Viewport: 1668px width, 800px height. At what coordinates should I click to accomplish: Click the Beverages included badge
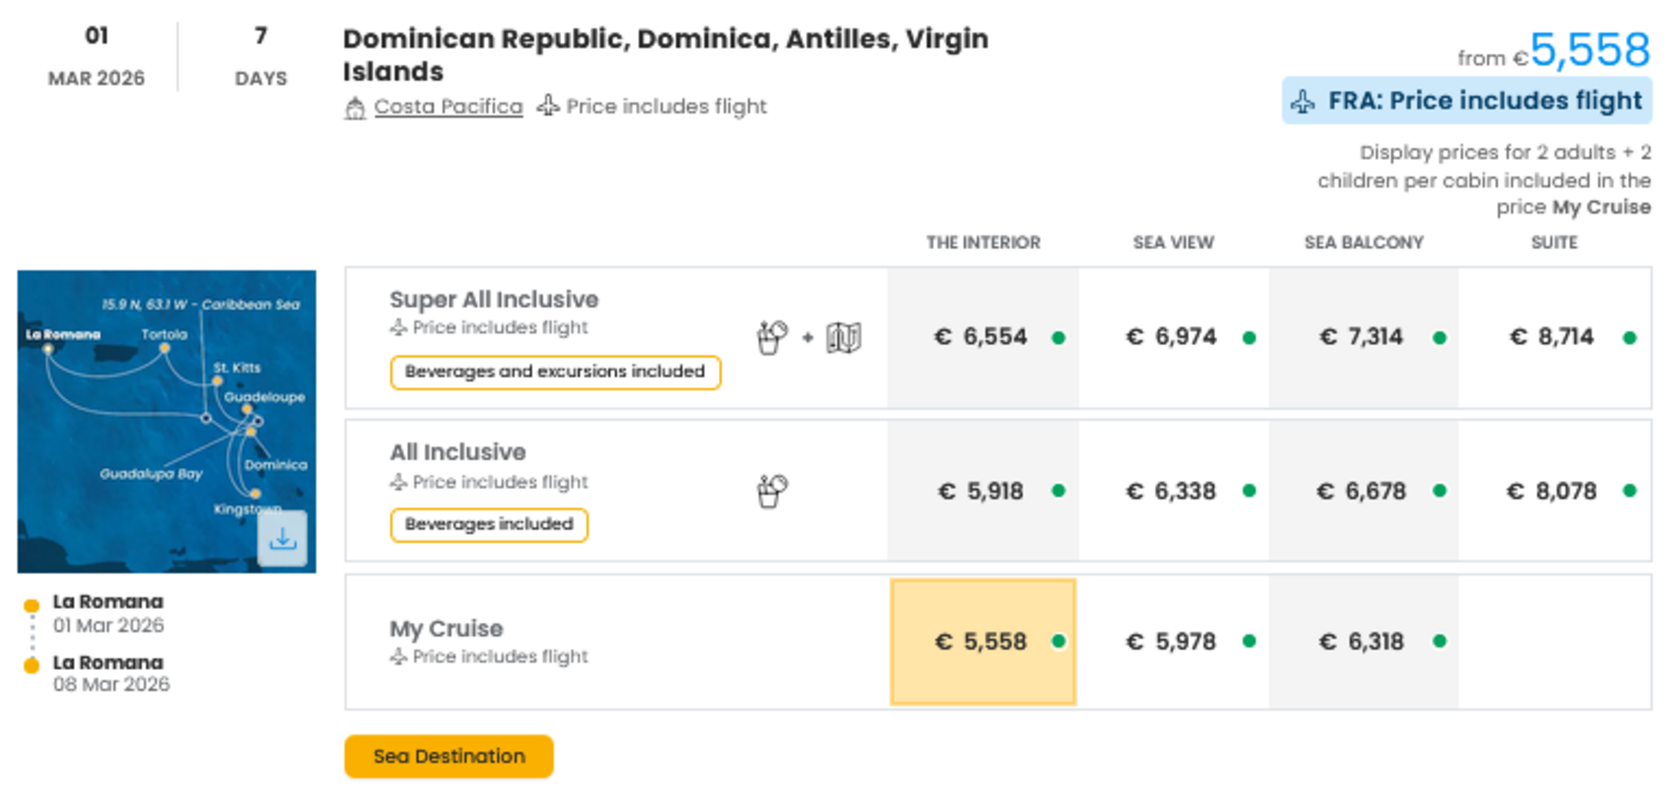pos(489,525)
